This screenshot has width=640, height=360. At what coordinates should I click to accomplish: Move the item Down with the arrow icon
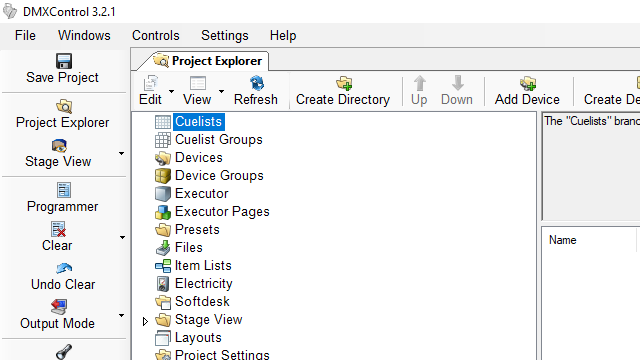(458, 83)
